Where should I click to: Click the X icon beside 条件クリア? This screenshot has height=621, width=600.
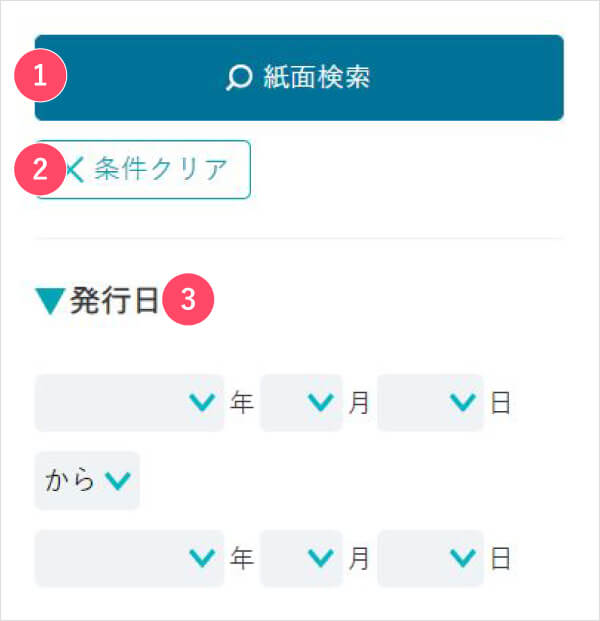coord(75,170)
